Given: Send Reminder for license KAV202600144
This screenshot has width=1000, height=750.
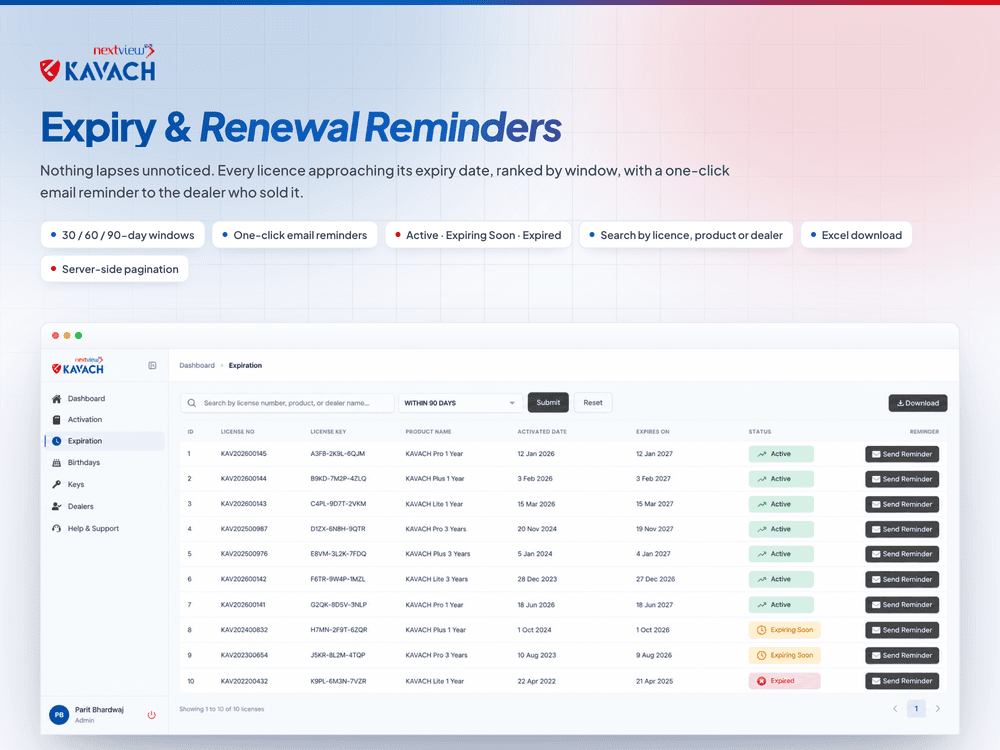Looking at the screenshot, I should click(902, 479).
